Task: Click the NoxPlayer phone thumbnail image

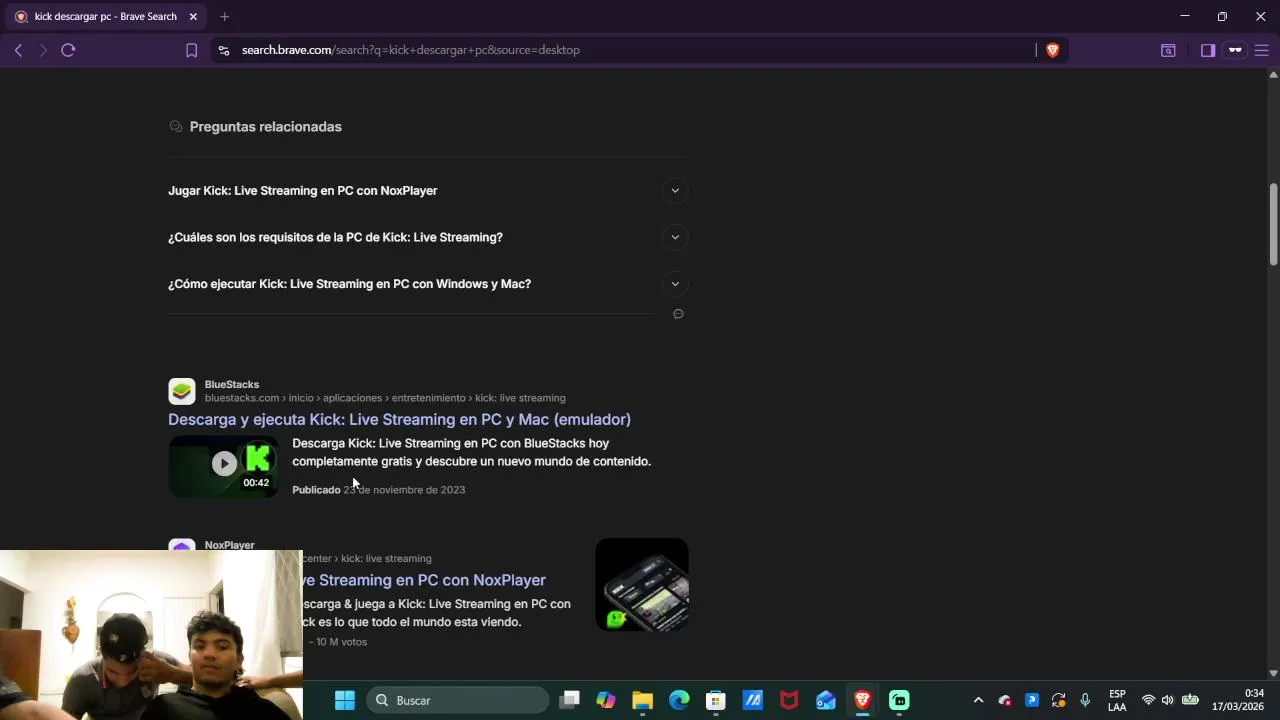Action: pos(642,585)
